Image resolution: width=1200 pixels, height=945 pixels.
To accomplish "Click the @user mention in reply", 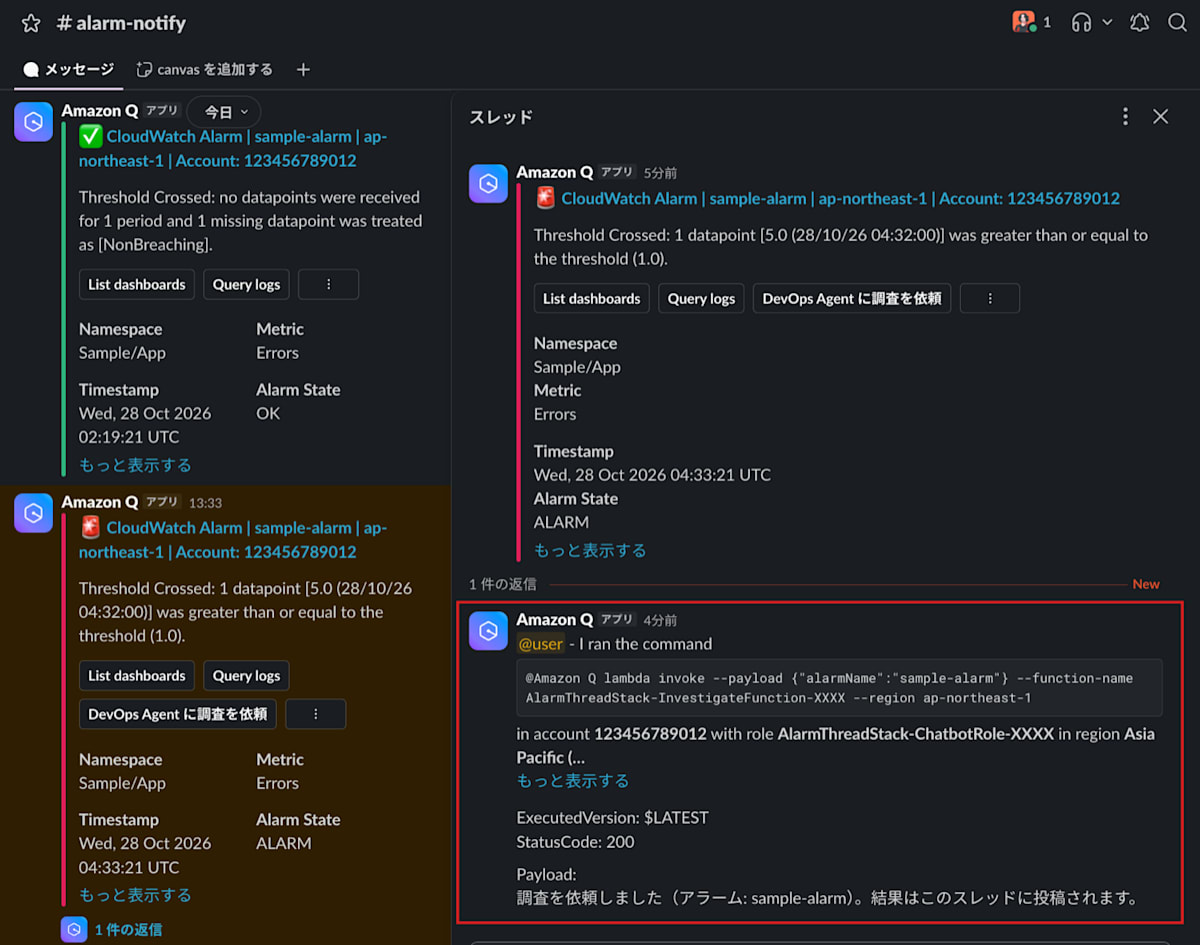I will point(540,643).
